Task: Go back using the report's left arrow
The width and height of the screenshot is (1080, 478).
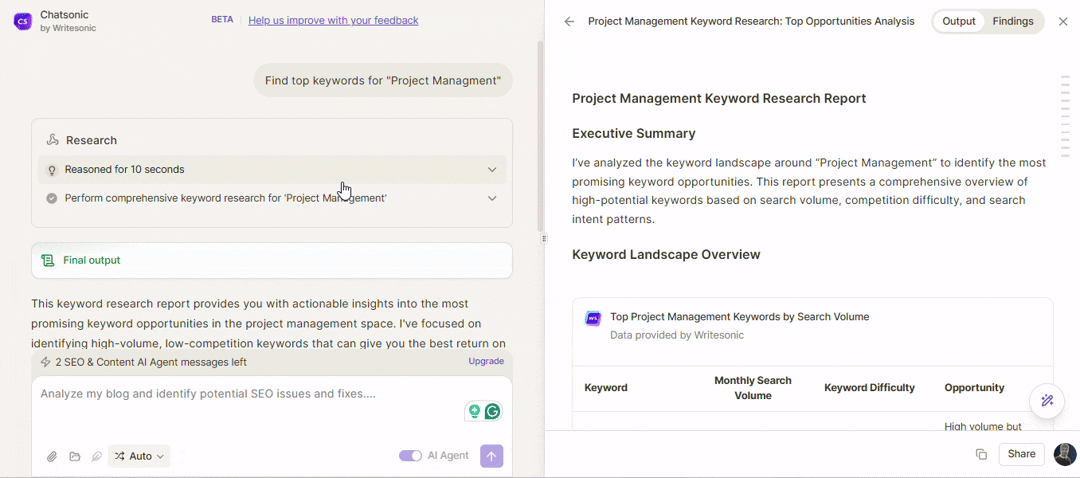Action: pyautogui.click(x=569, y=21)
